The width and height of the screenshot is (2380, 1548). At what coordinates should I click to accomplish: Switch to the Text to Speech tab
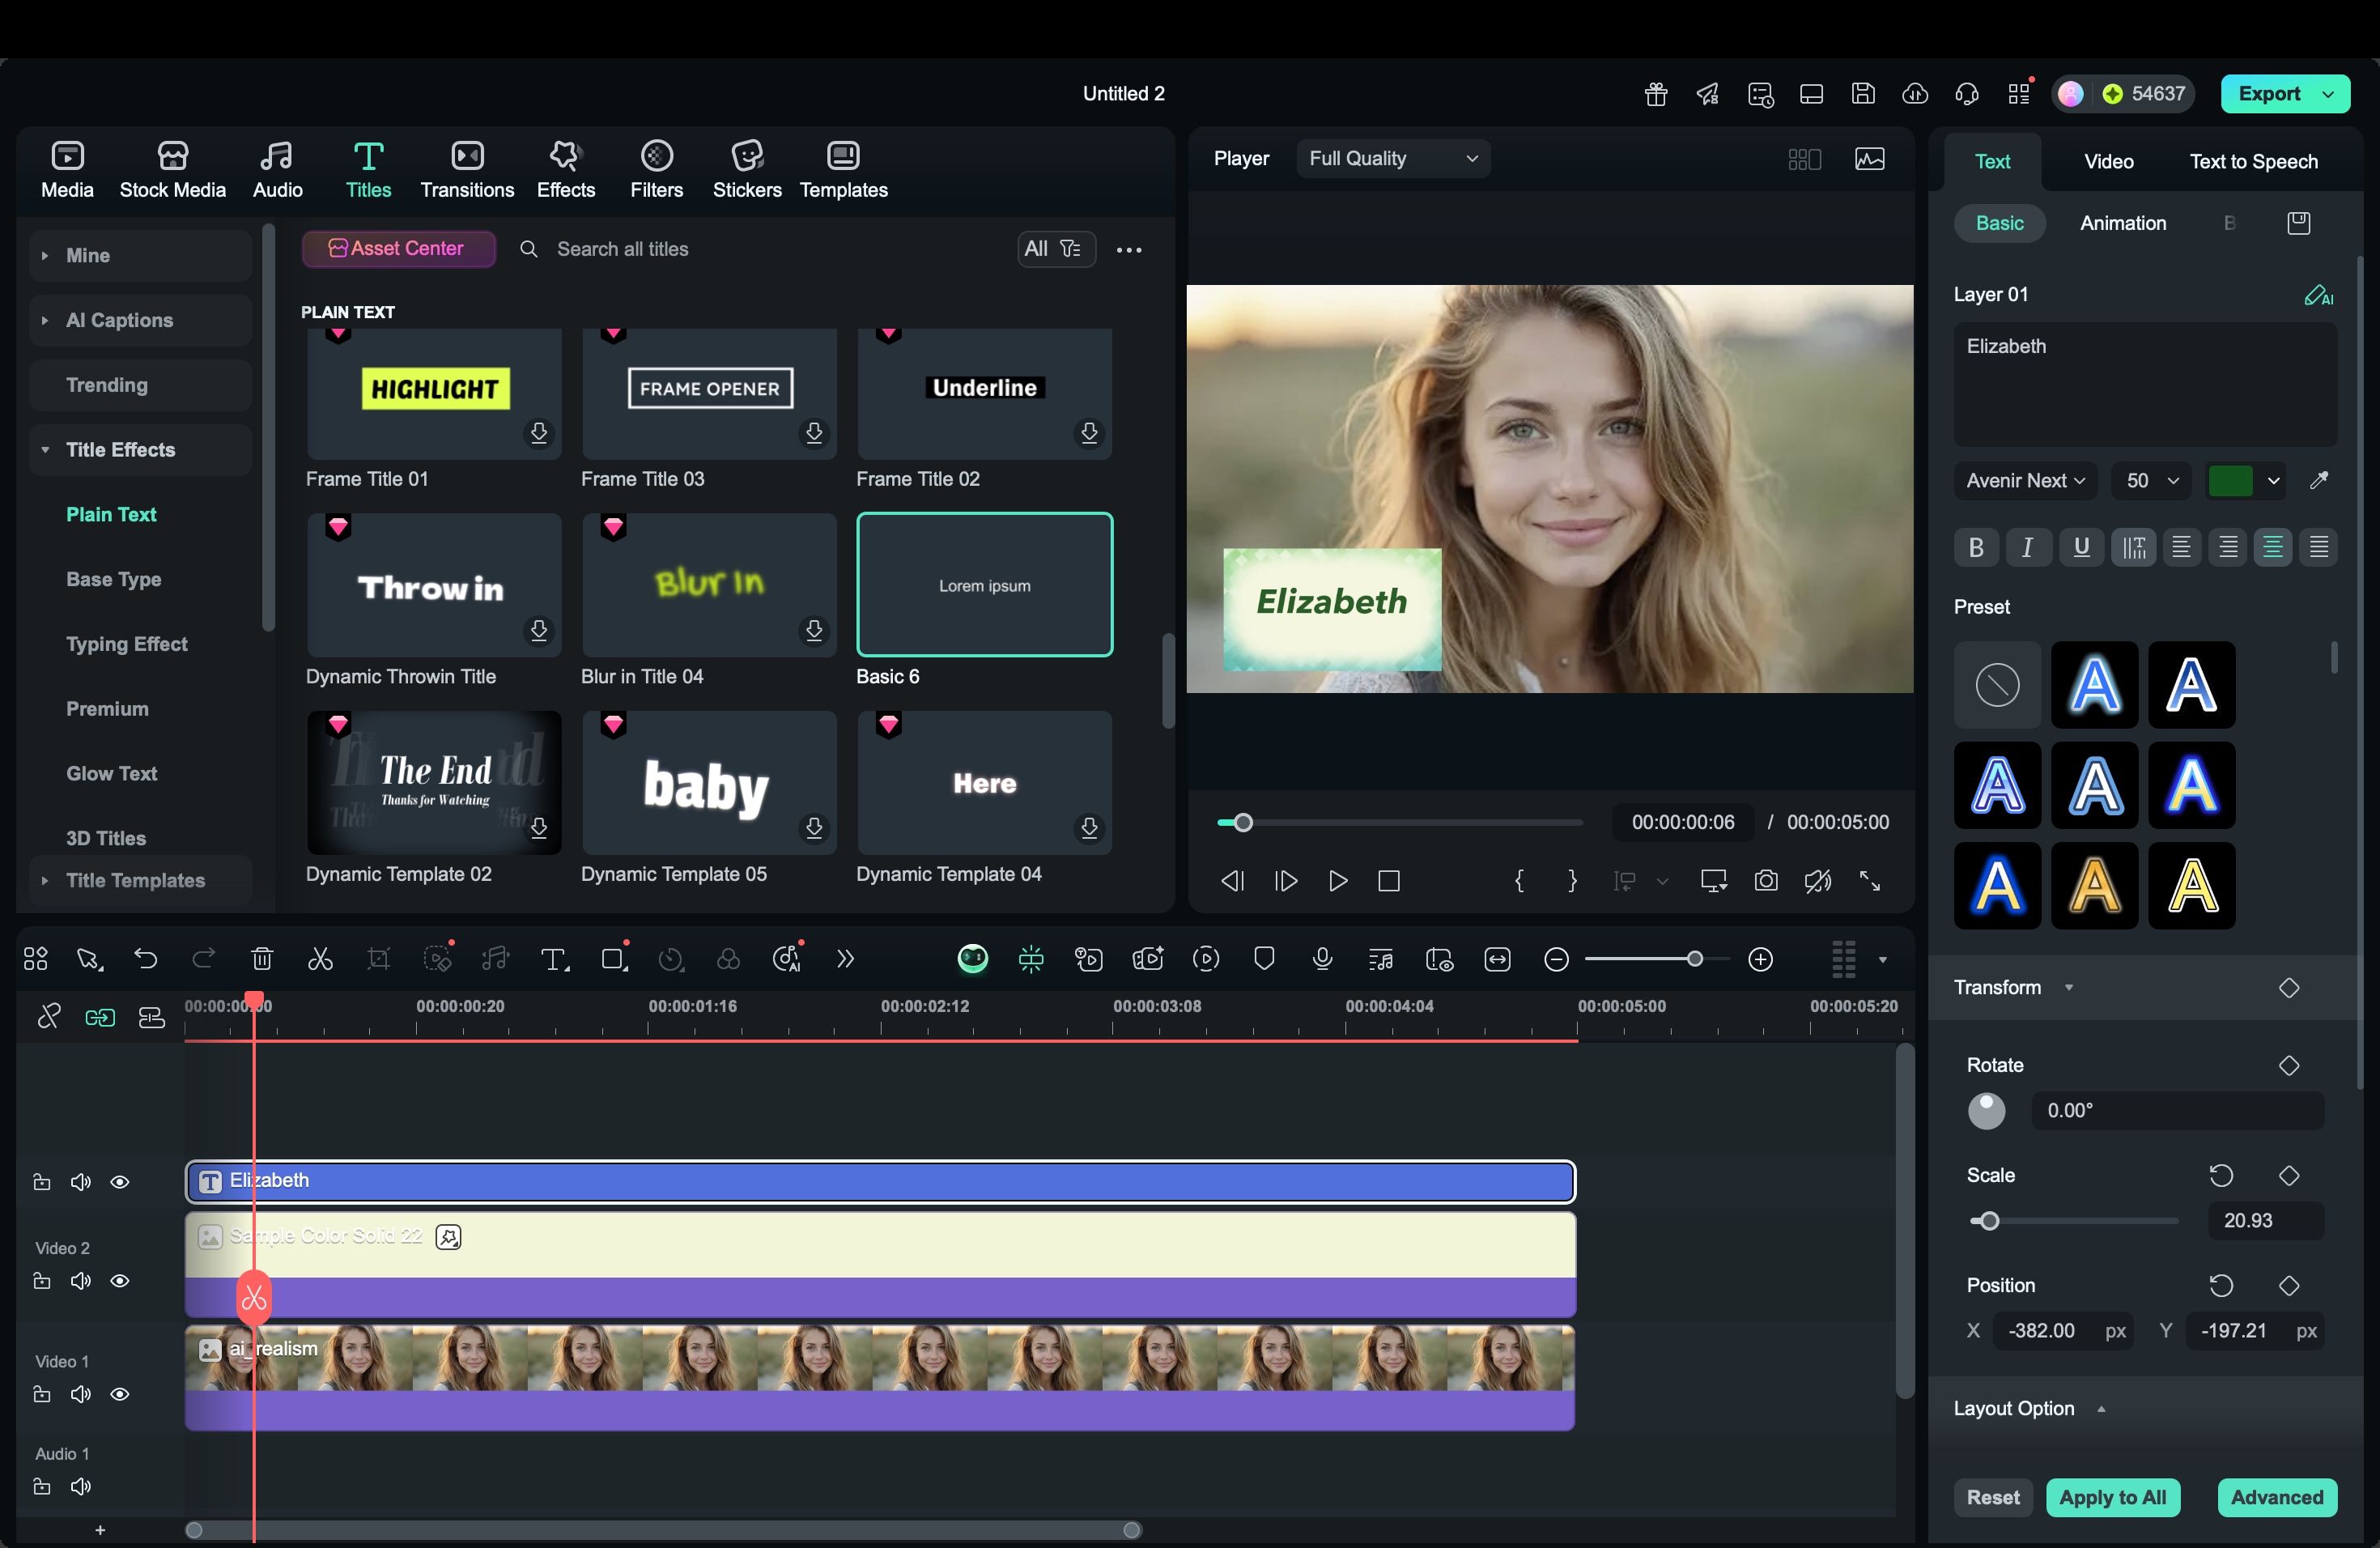(x=2253, y=162)
